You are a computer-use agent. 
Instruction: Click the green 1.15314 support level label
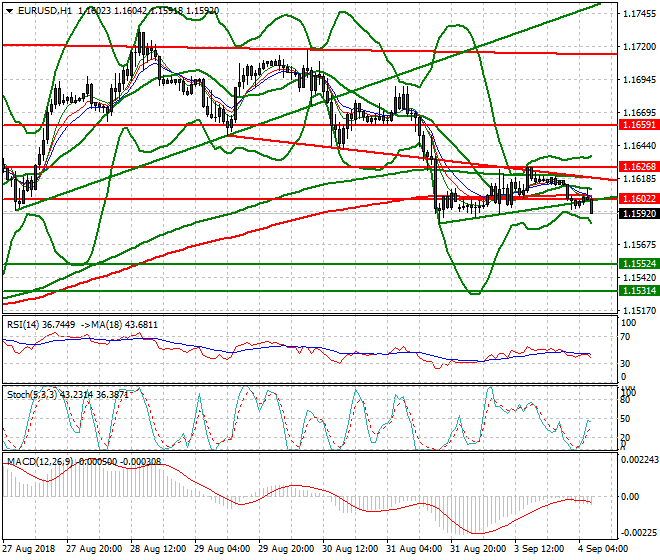pyautogui.click(x=639, y=291)
